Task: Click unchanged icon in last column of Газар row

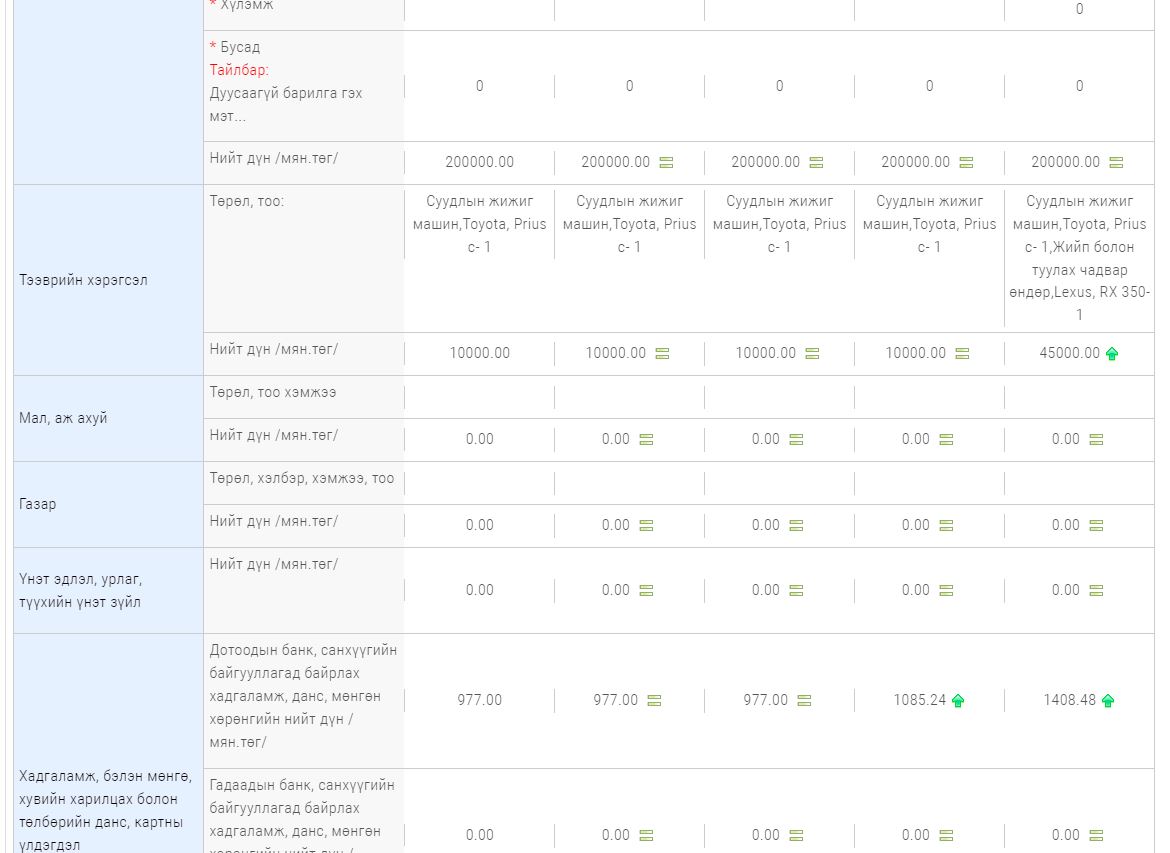Action: click(x=1096, y=526)
